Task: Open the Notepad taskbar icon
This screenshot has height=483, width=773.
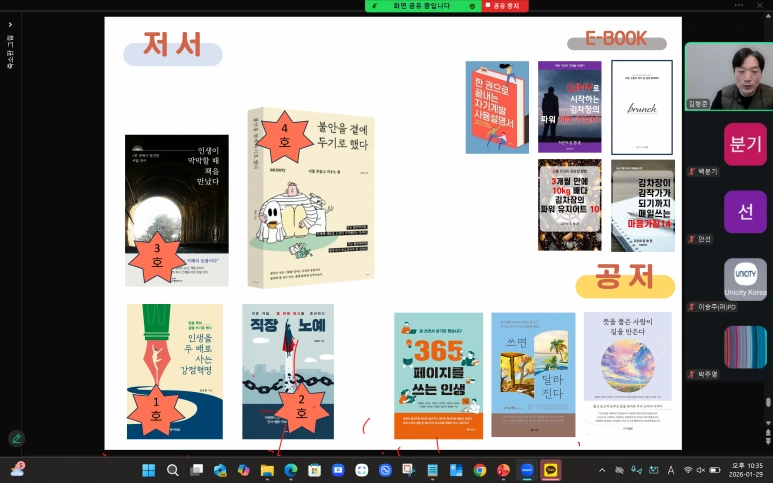Action: tap(432, 470)
